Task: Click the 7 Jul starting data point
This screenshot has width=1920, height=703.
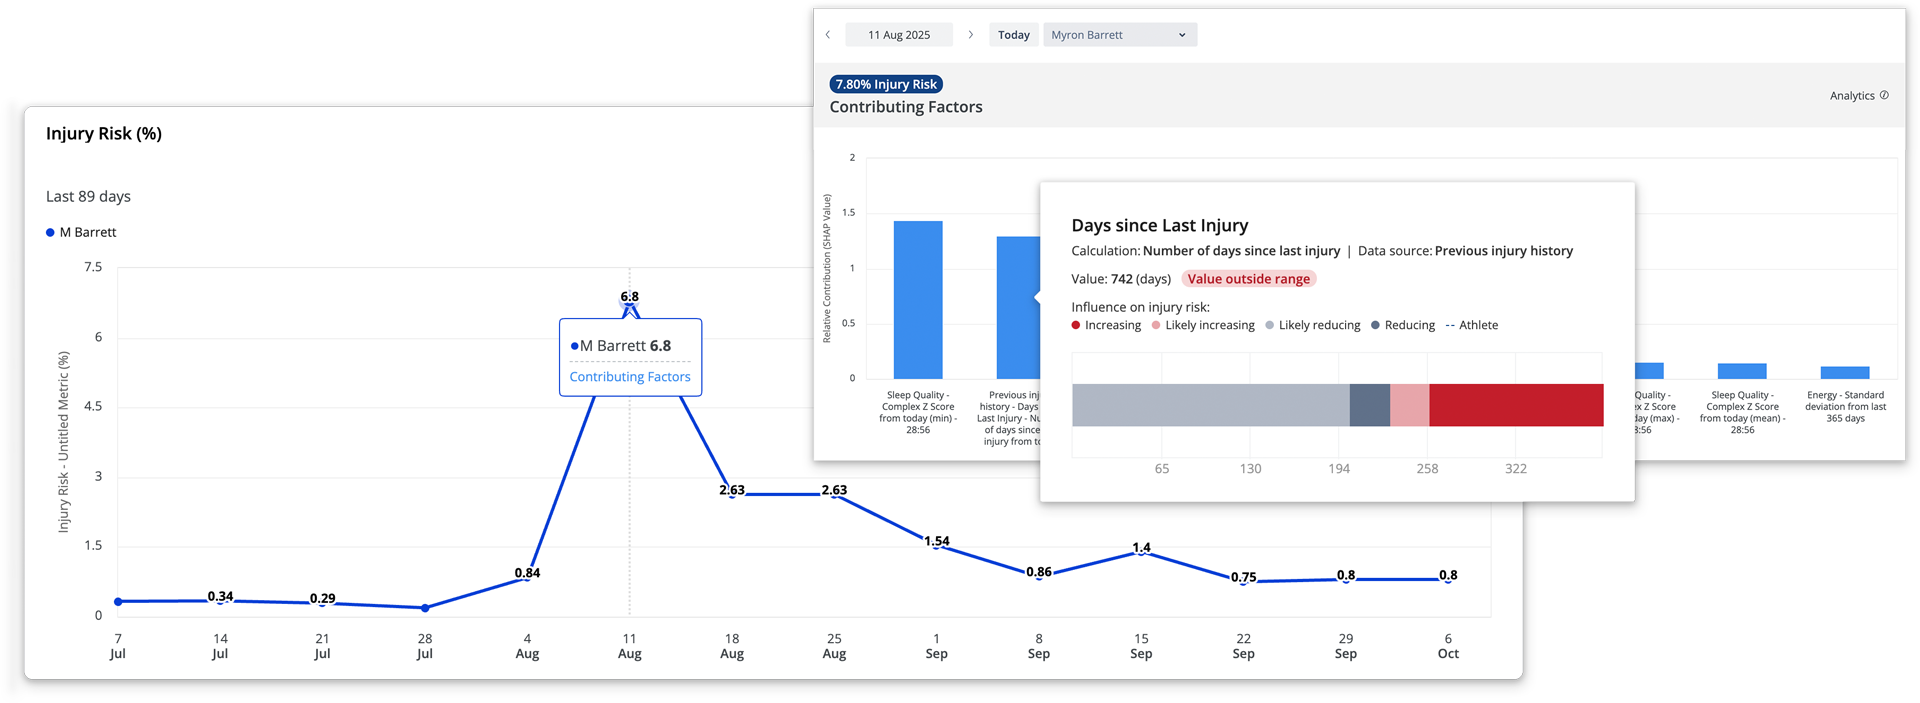Action: coord(118,602)
